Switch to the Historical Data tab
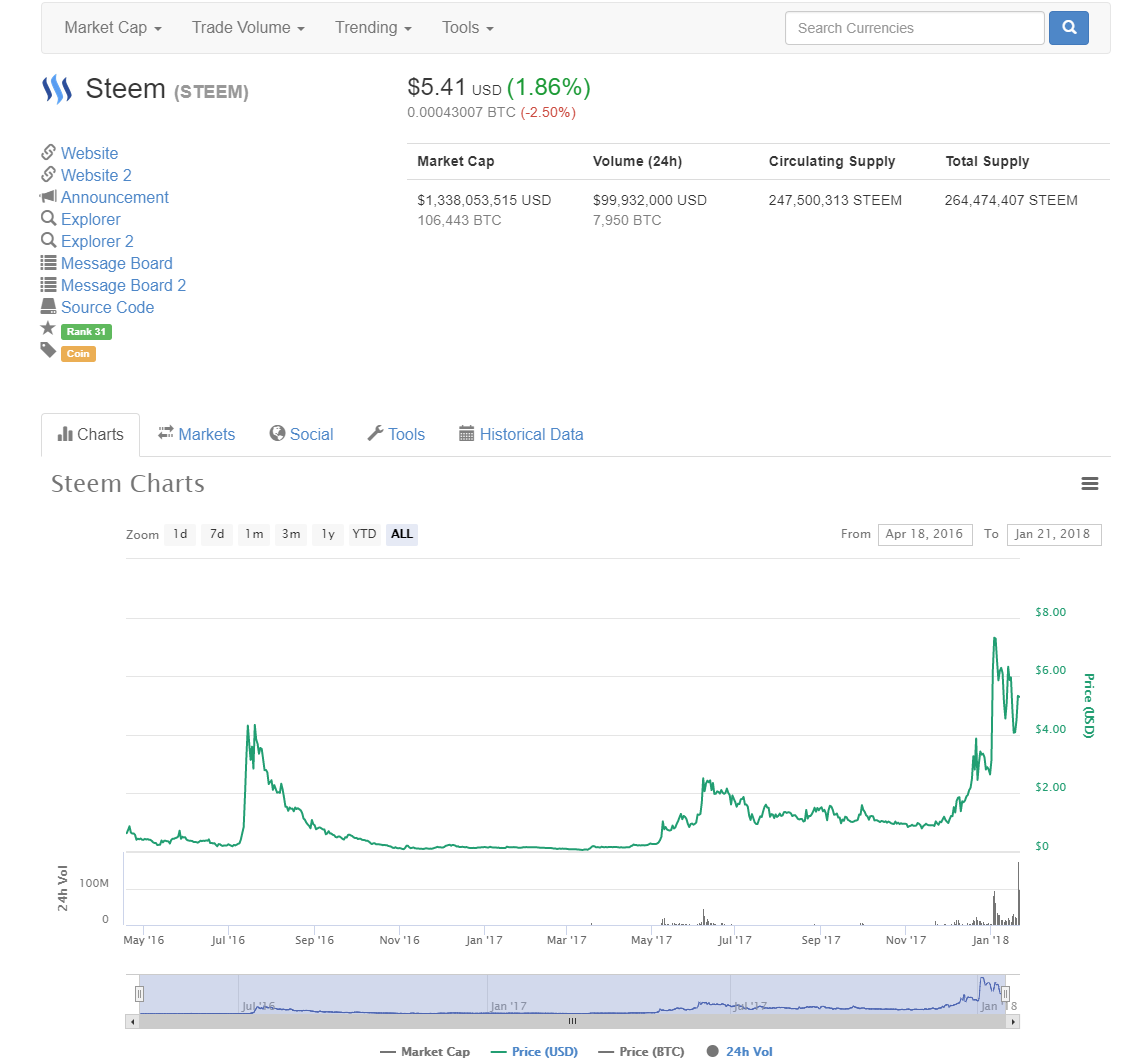The image size is (1138, 1061). (x=521, y=434)
